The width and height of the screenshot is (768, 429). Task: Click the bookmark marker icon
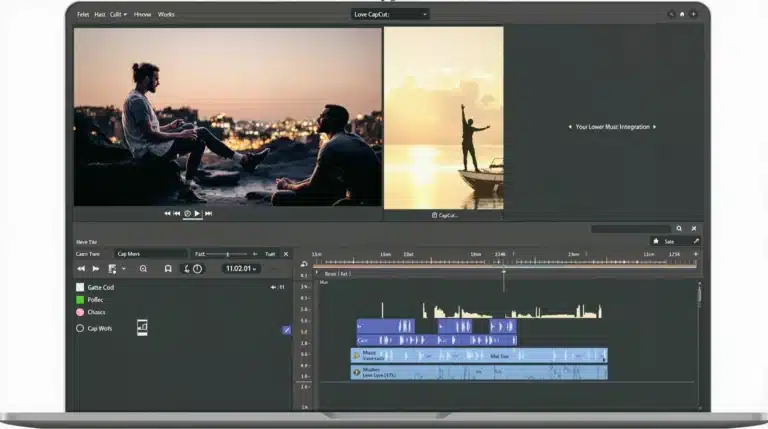pyautogui.click(x=168, y=269)
